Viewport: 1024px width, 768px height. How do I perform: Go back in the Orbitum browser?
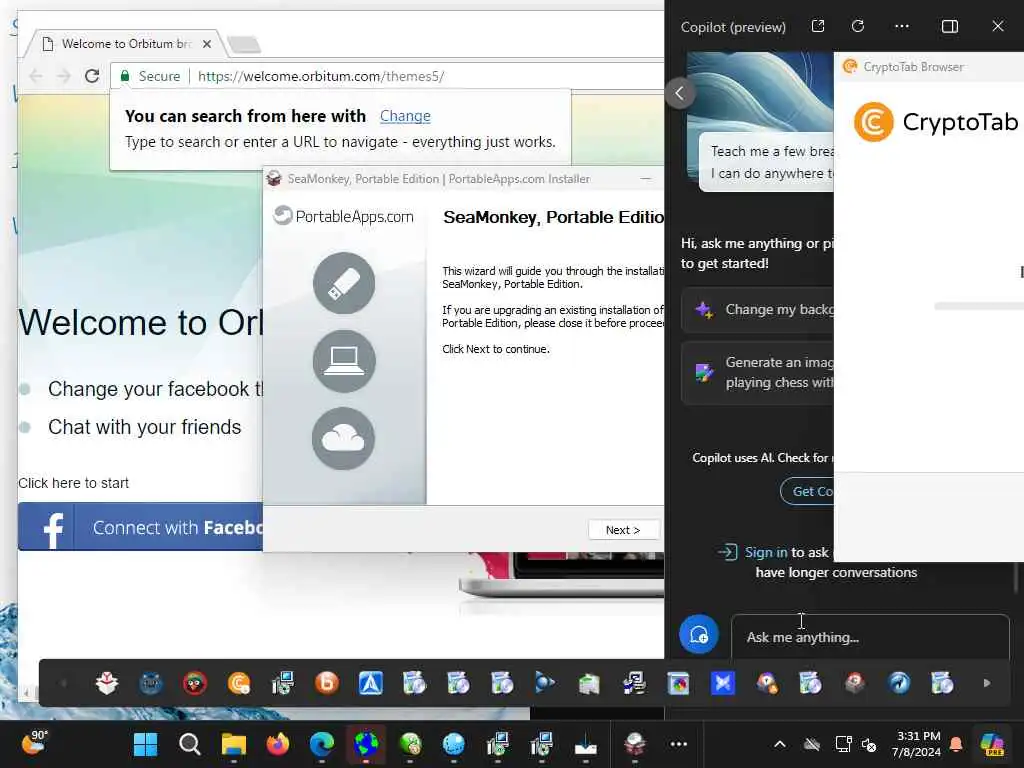36,76
